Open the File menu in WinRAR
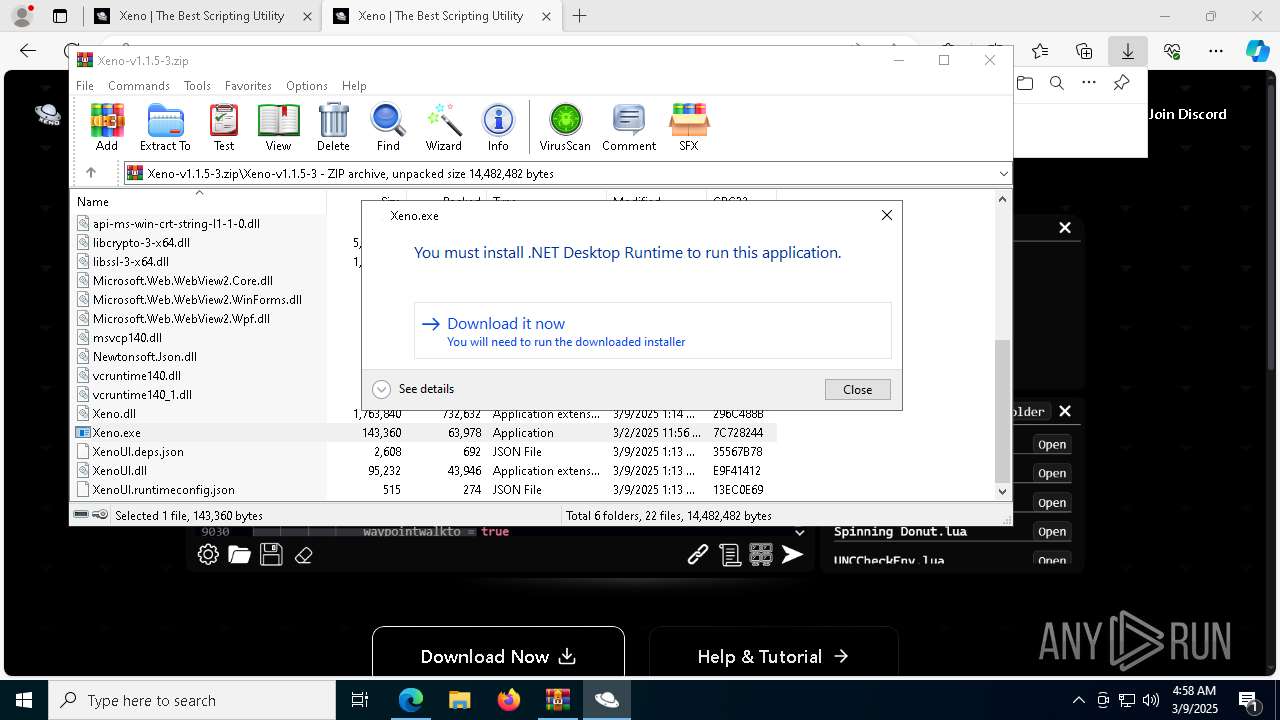 tap(85, 86)
